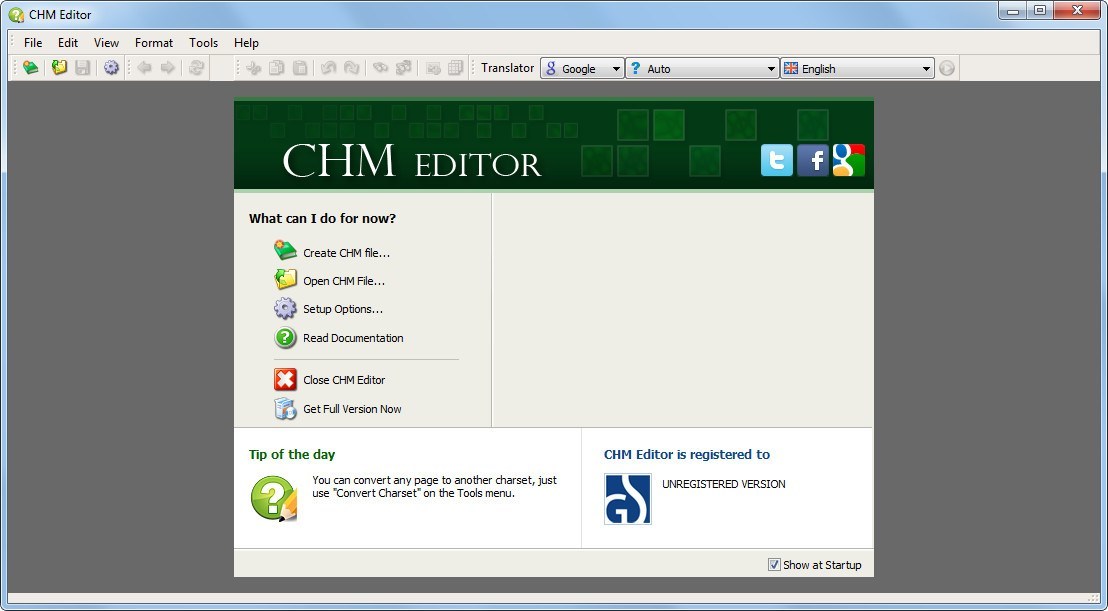Click the 'Close CHM Editor' link
Image resolution: width=1108 pixels, height=611 pixels.
tap(344, 380)
